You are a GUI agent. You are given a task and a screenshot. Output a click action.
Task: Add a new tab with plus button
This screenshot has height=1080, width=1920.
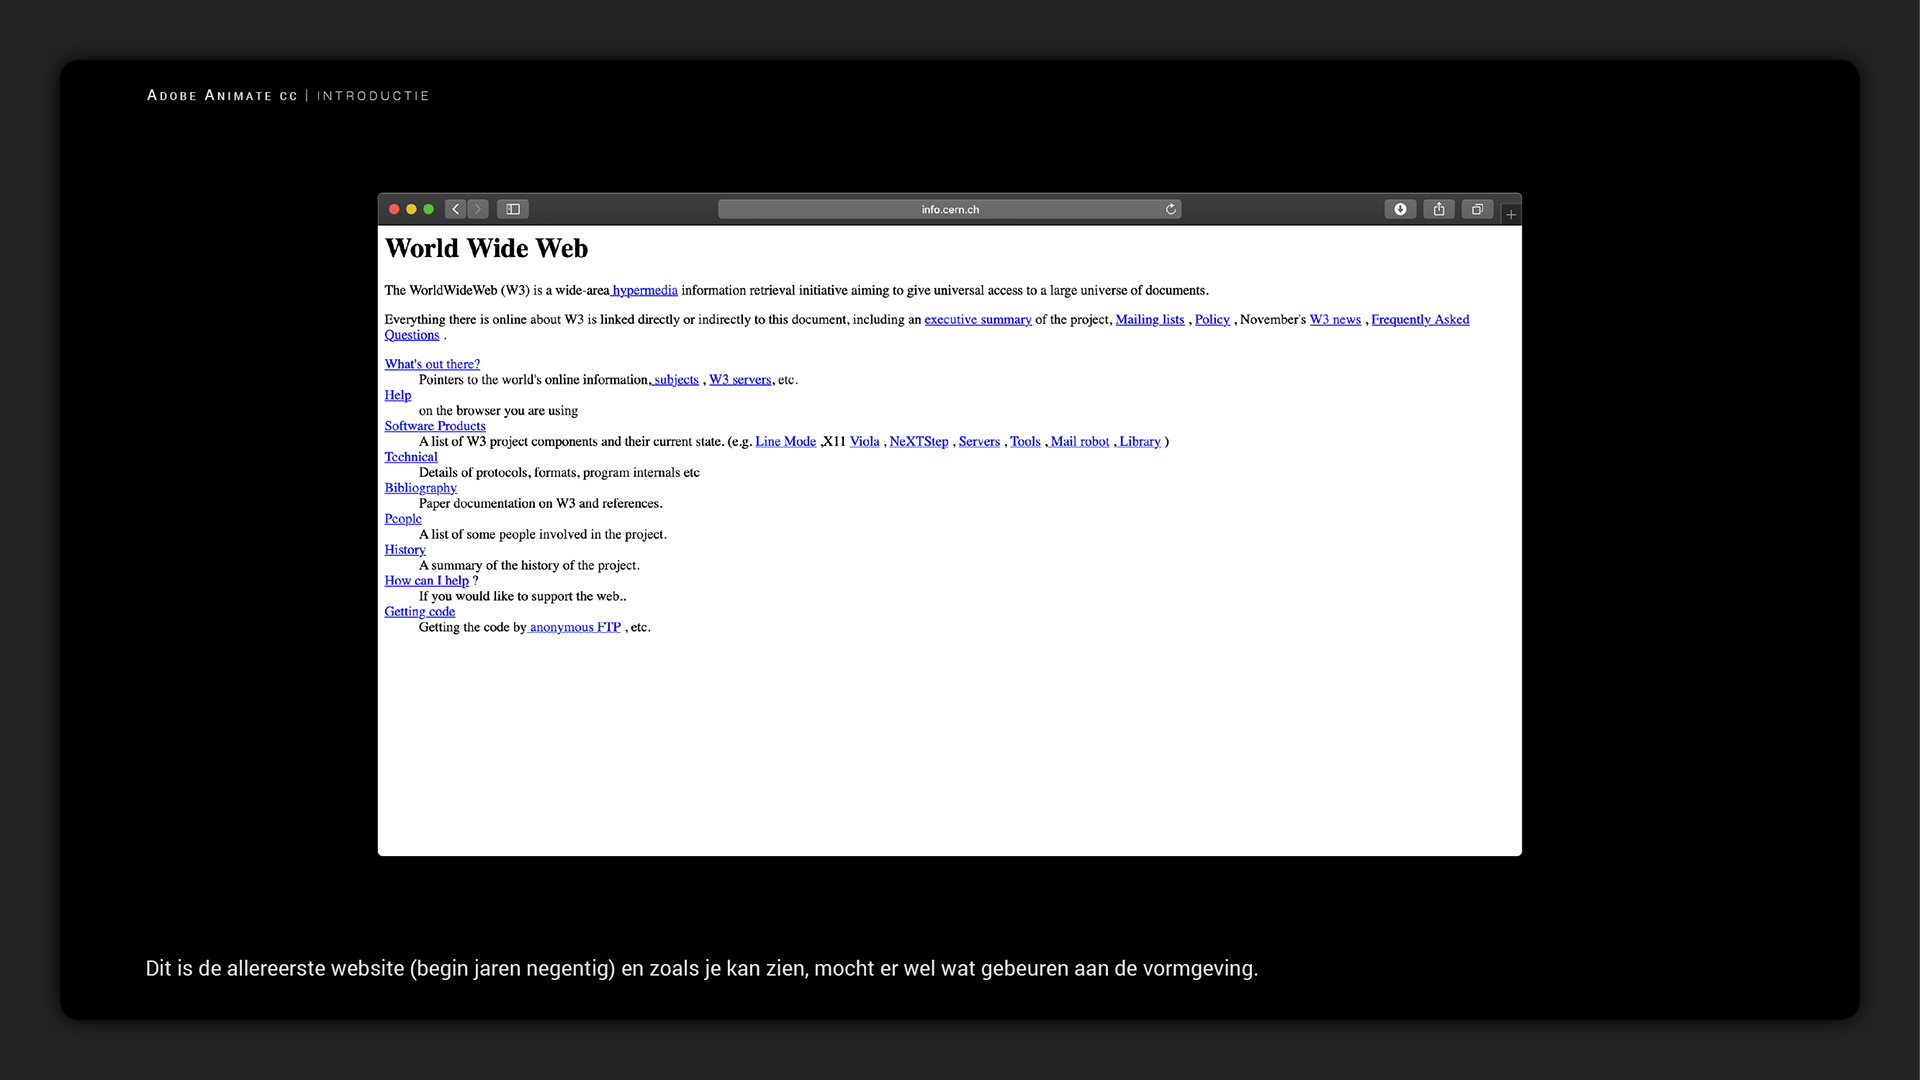[1511, 214]
